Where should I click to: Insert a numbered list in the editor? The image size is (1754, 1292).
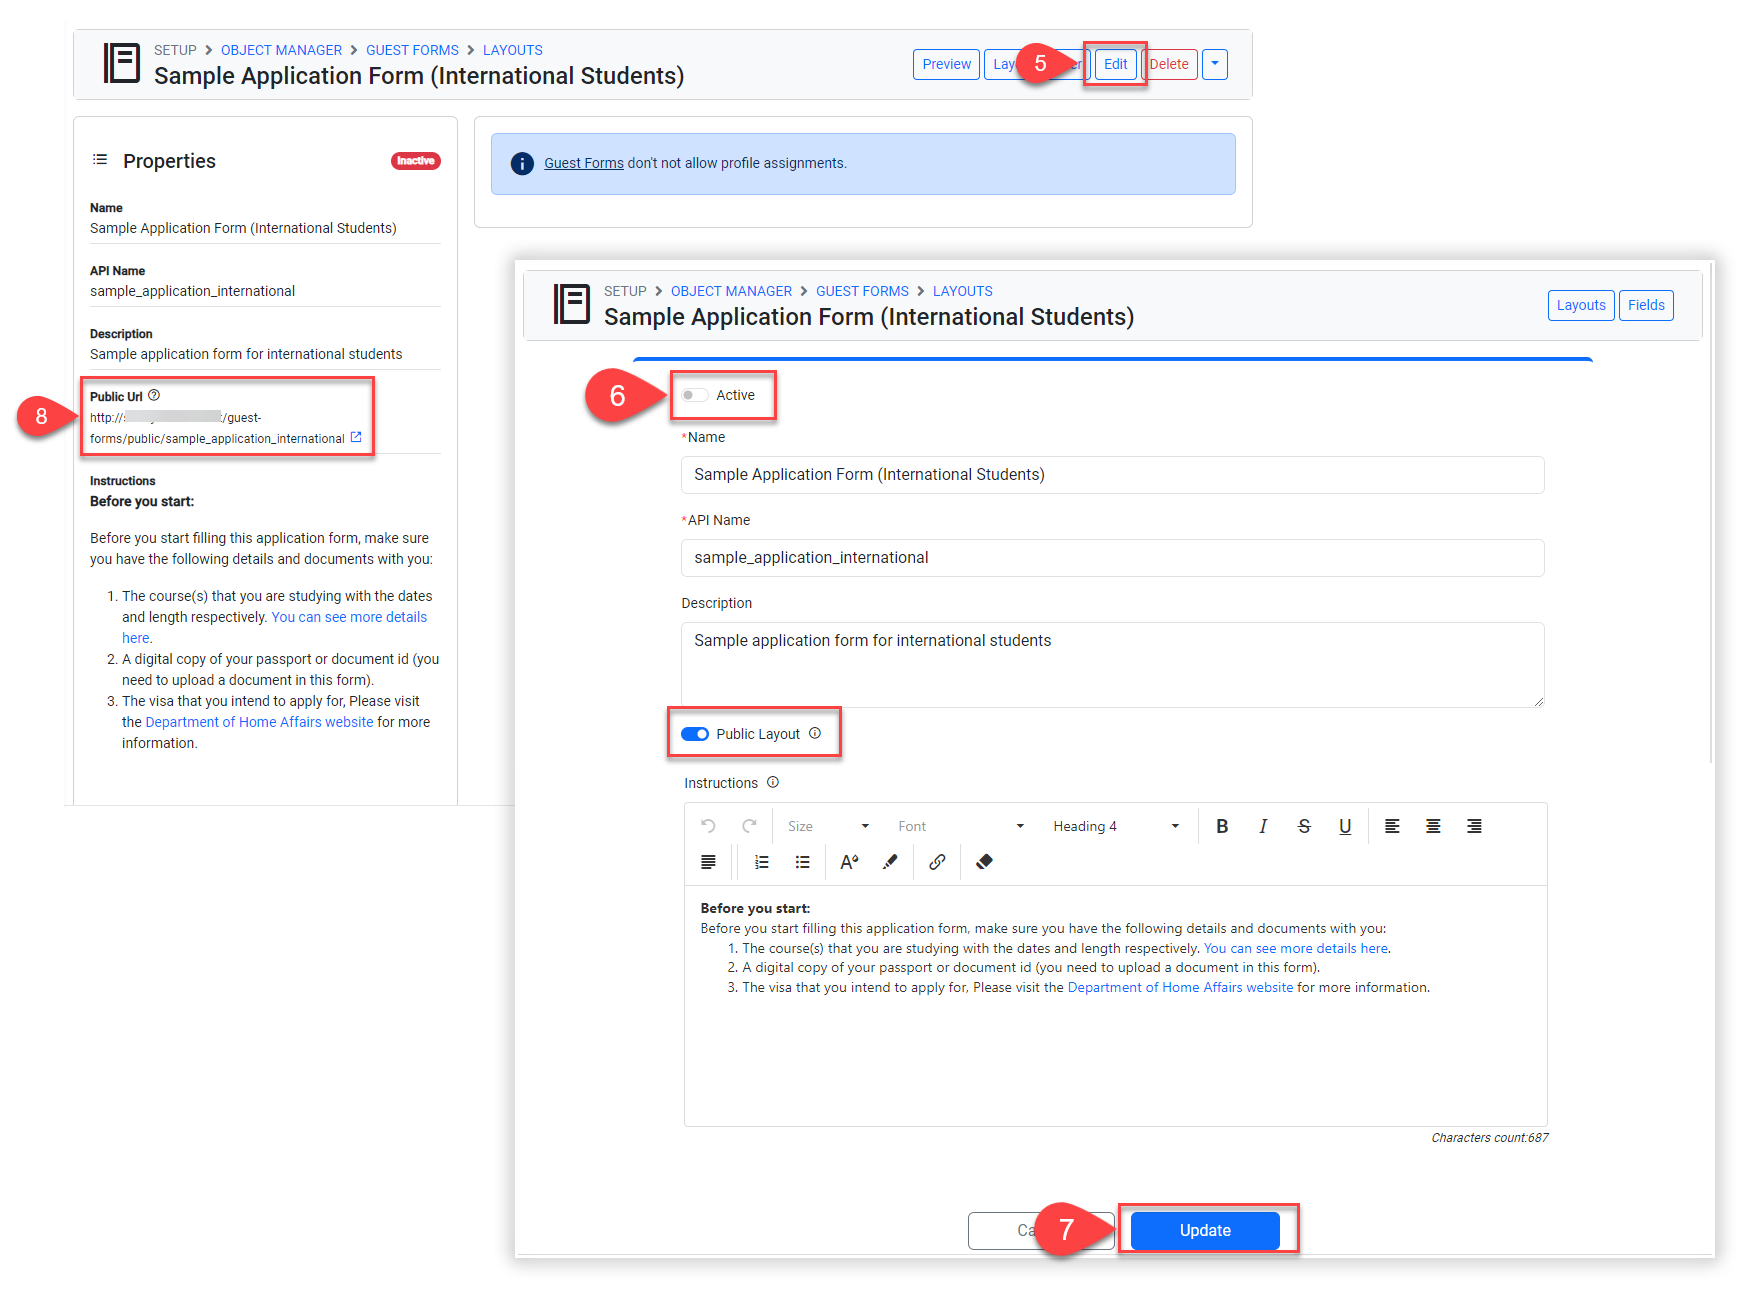point(762,862)
